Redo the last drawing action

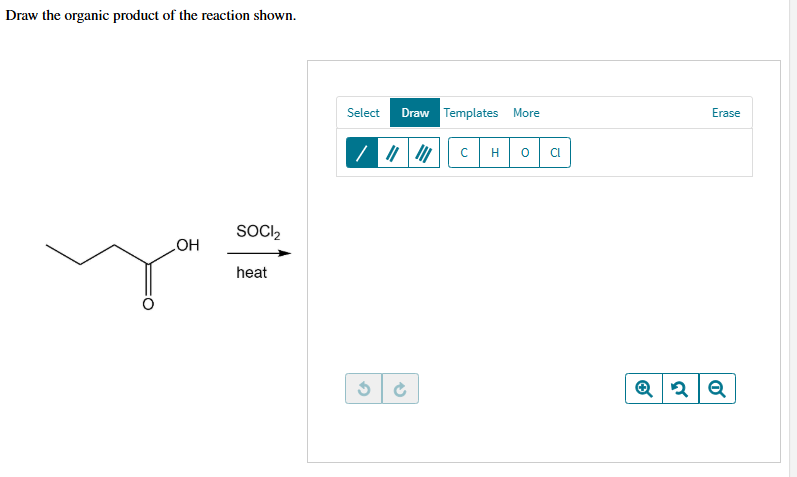click(x=400, y=389)
